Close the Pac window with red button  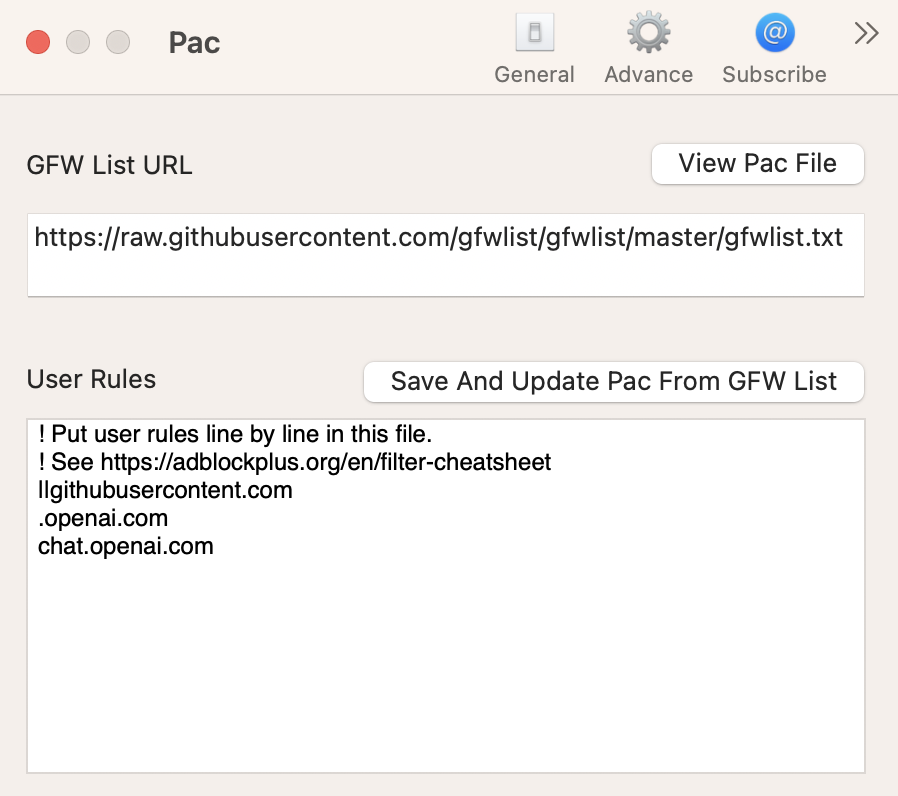click(x=38, y=42)
